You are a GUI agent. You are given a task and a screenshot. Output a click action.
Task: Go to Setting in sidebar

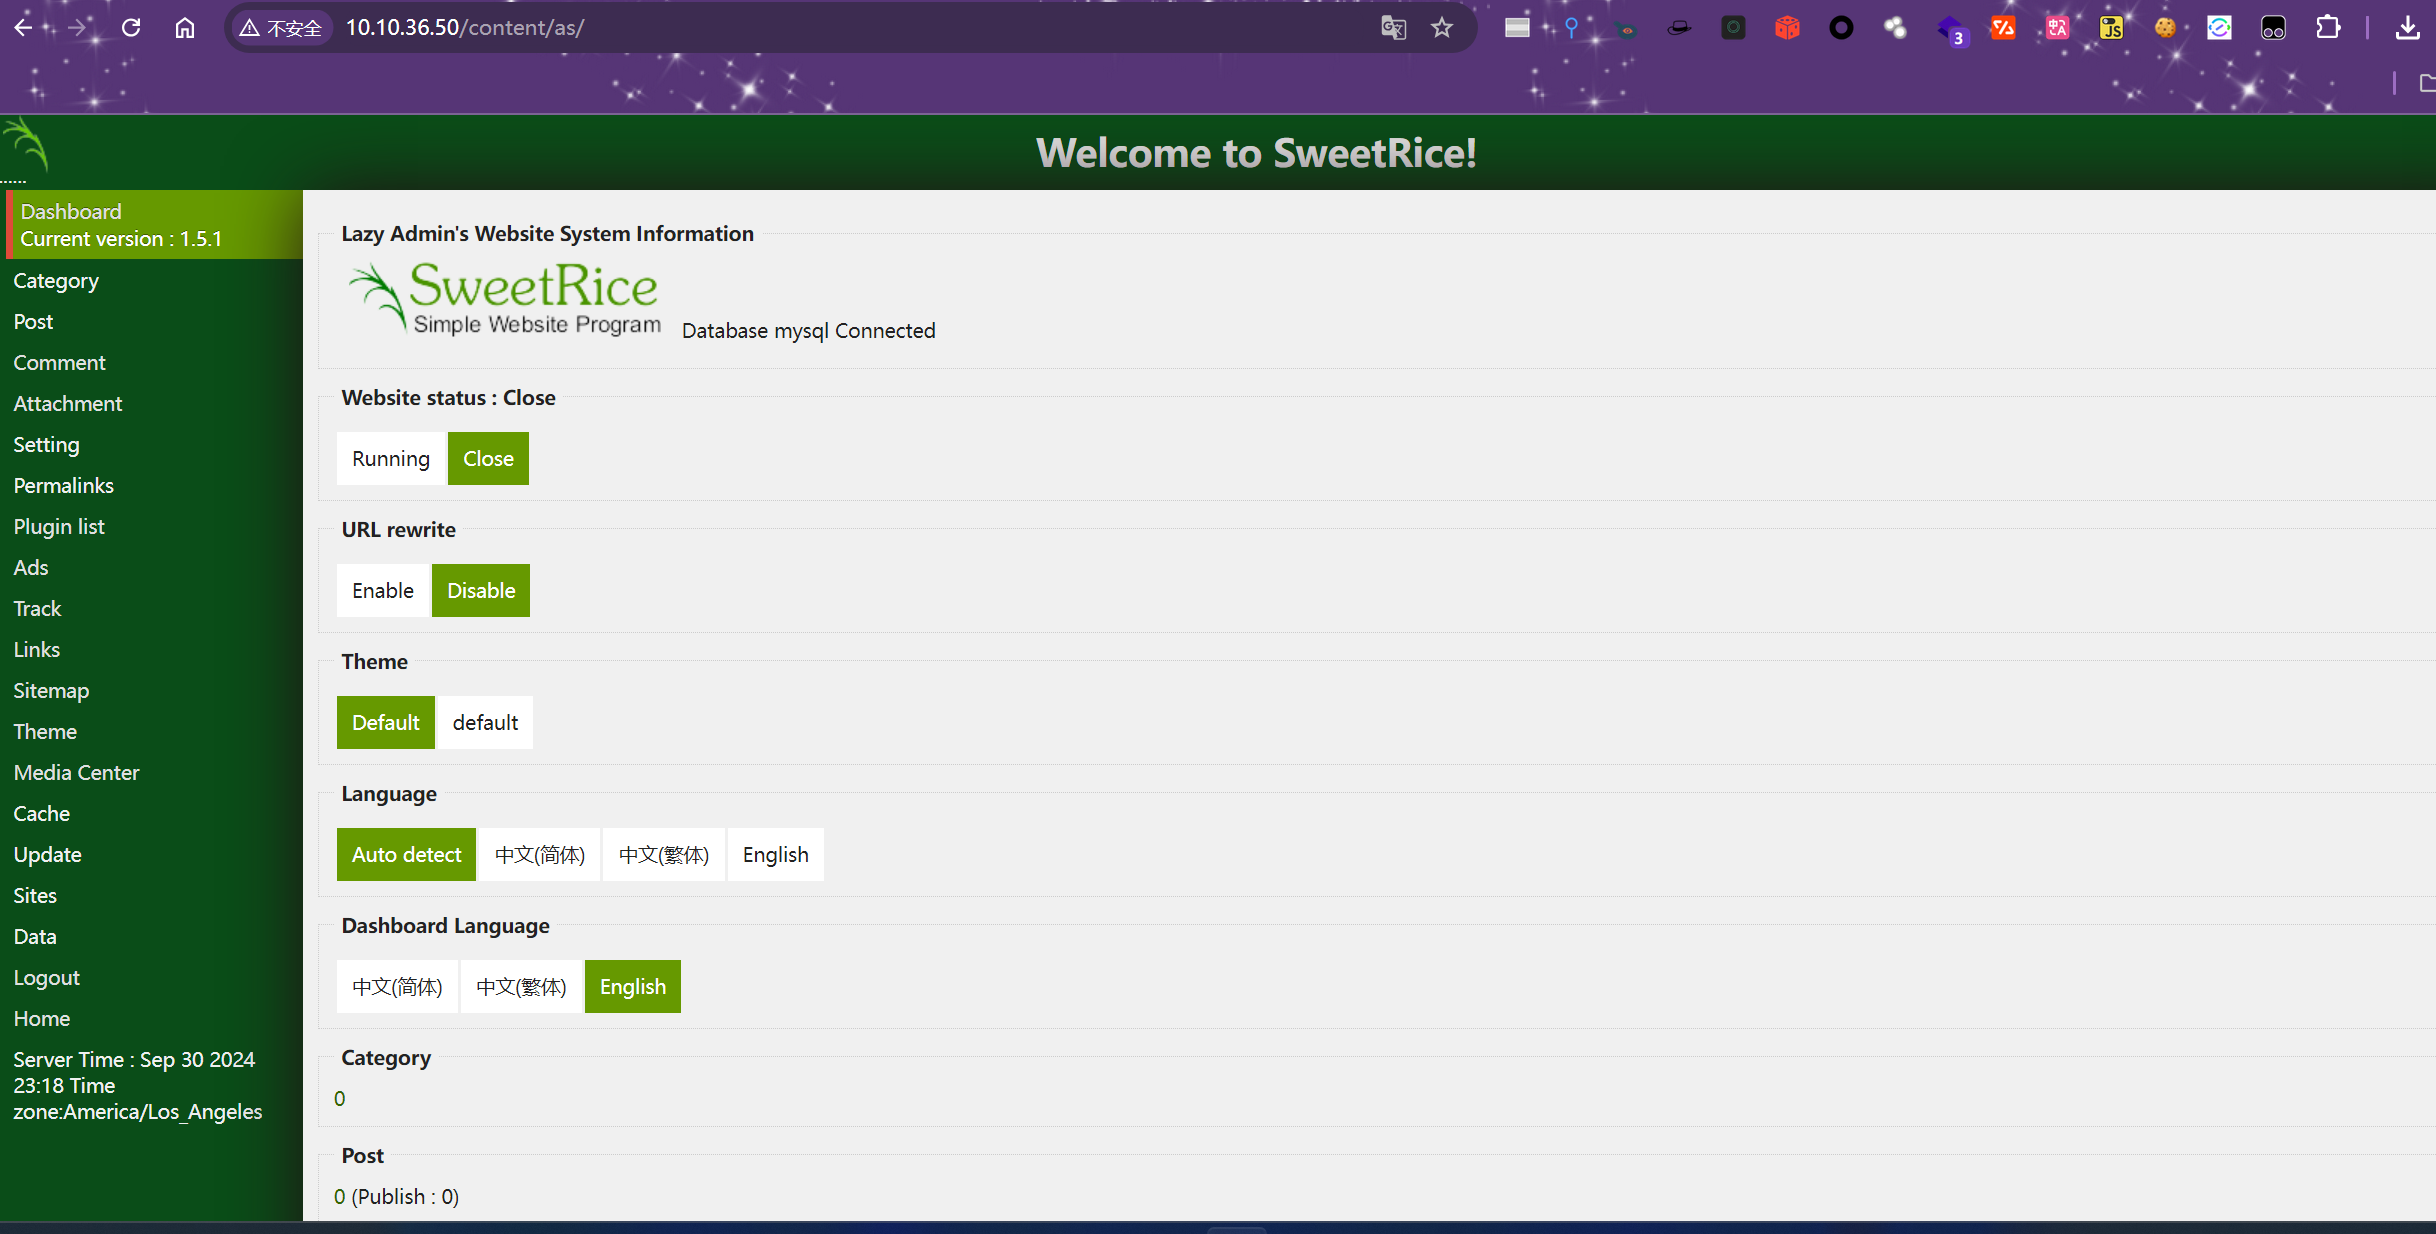click(46, 445)
